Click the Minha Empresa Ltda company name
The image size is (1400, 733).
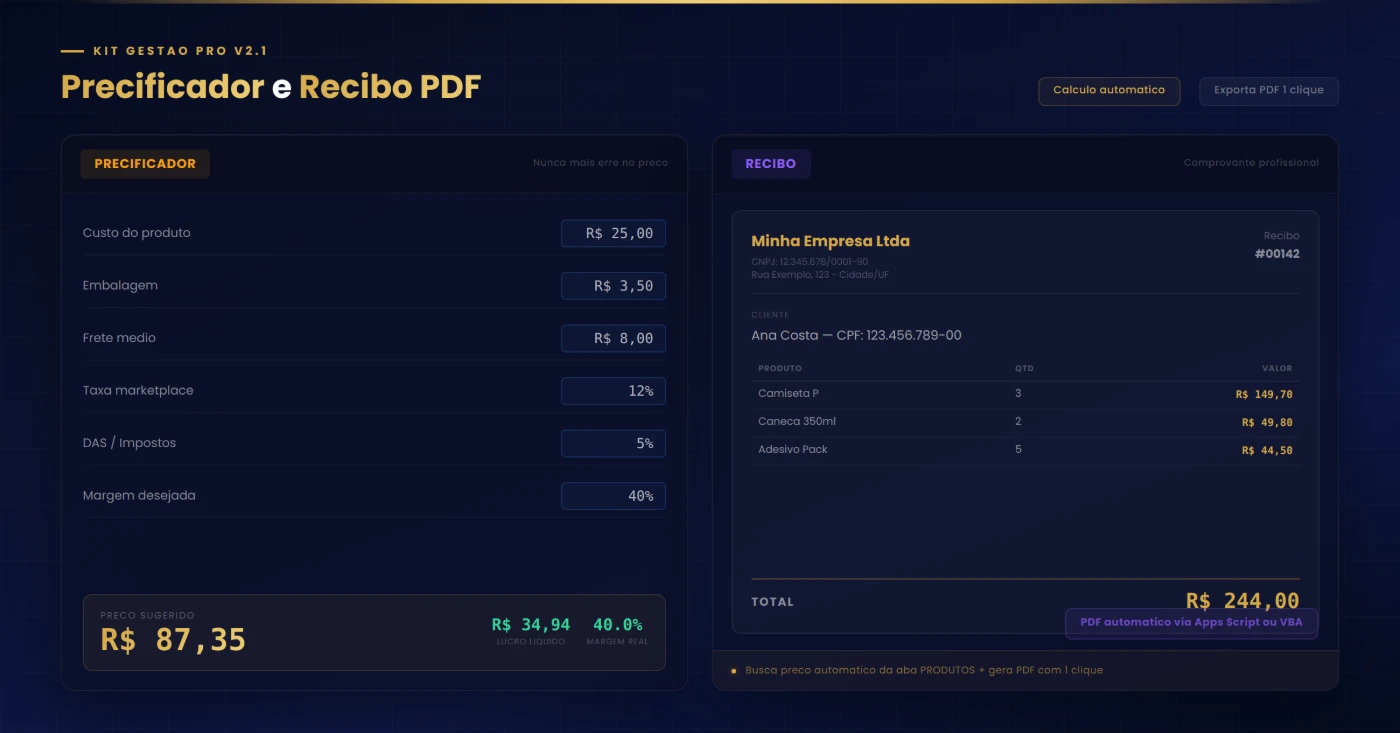click(830, 241)
